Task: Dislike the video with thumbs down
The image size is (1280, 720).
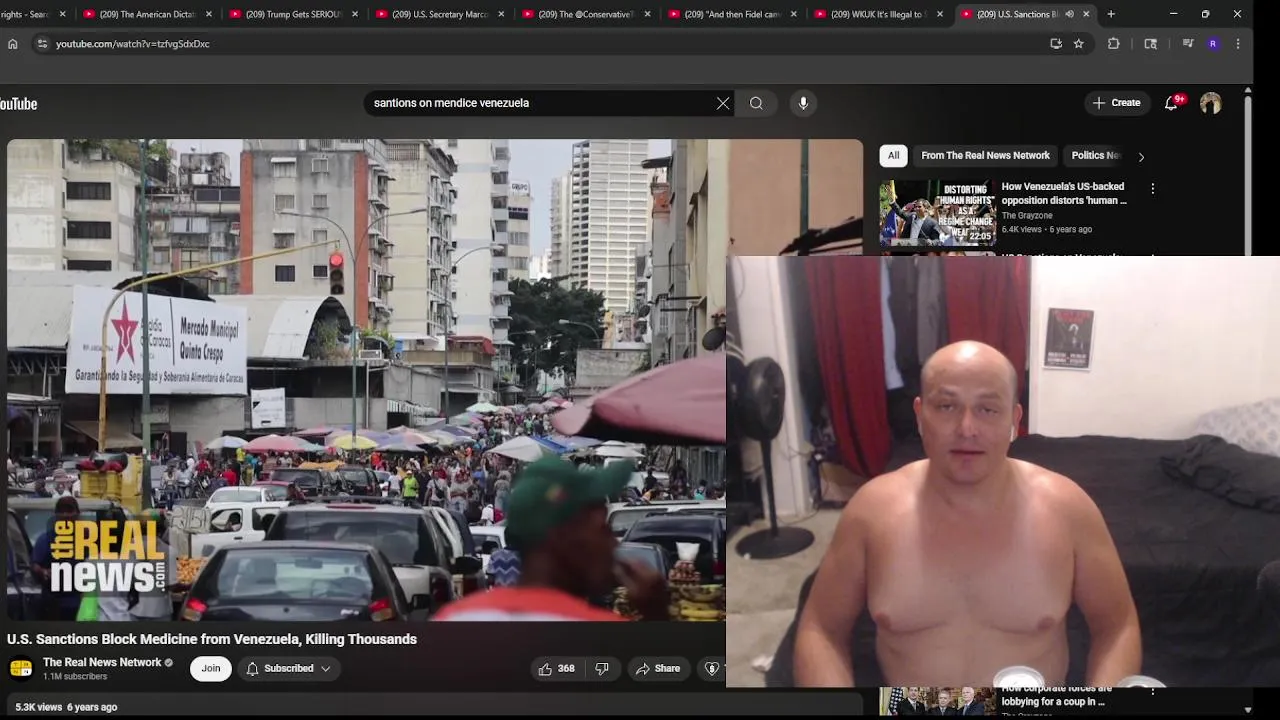Action: click(x=602, y=668)
